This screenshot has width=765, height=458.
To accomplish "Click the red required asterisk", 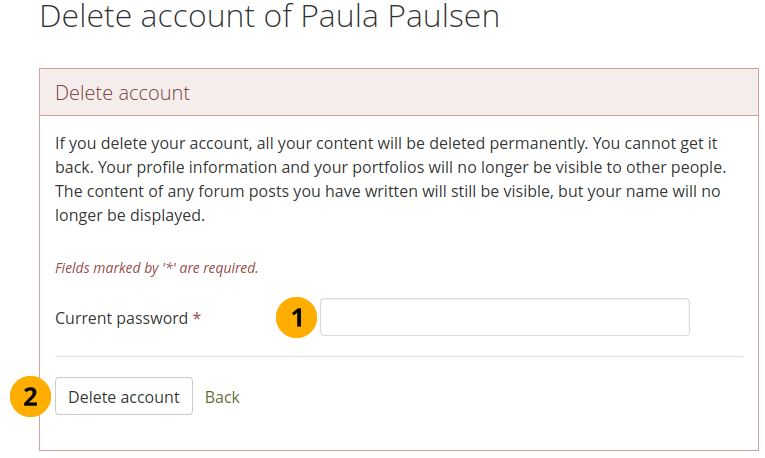I will [197, 318].
